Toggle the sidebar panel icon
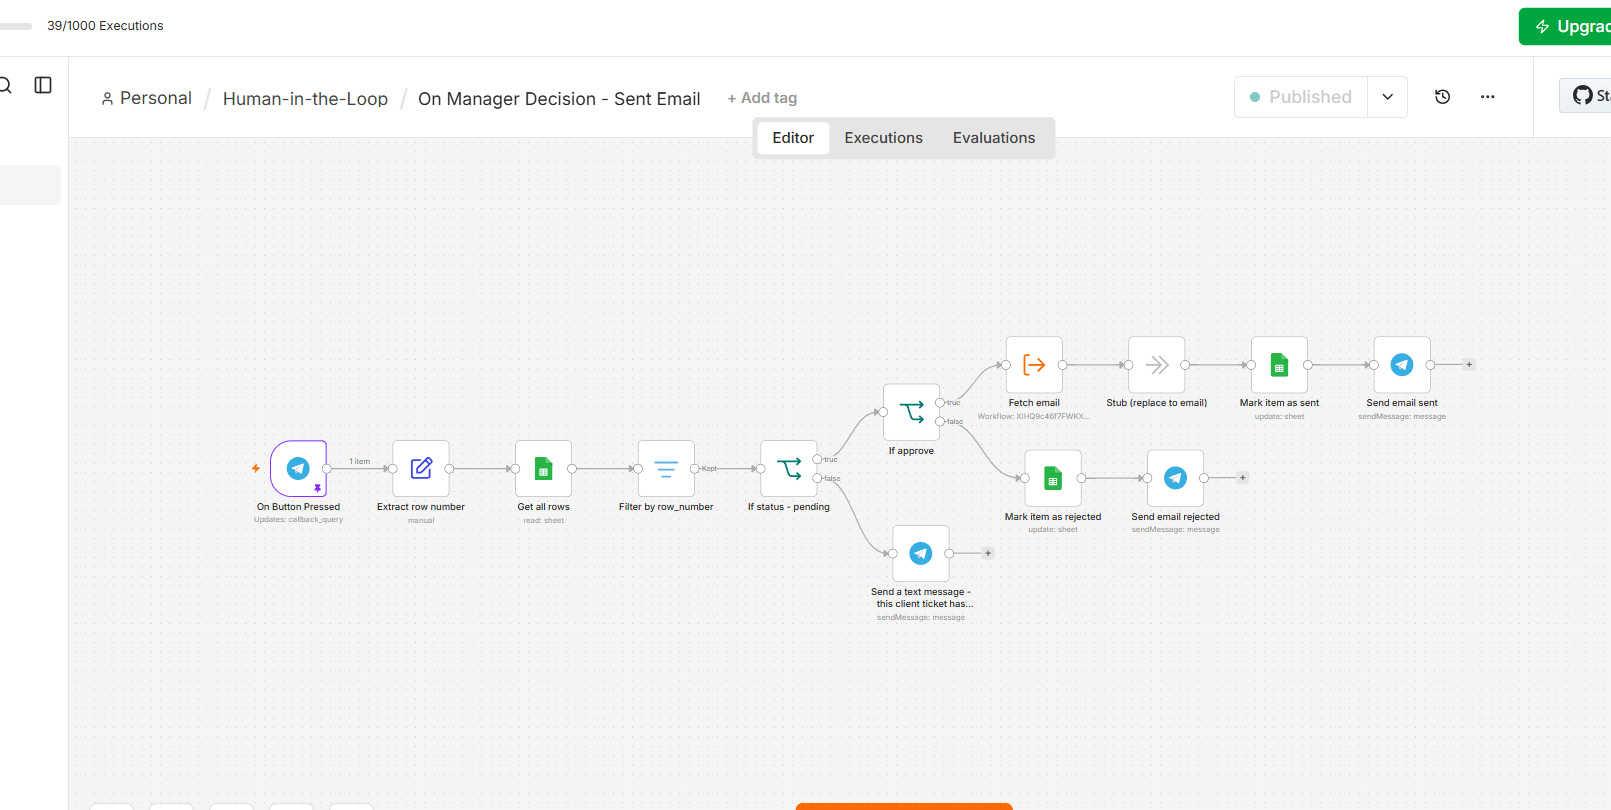This screenshot has width=1611, height=810. (43, 85)
